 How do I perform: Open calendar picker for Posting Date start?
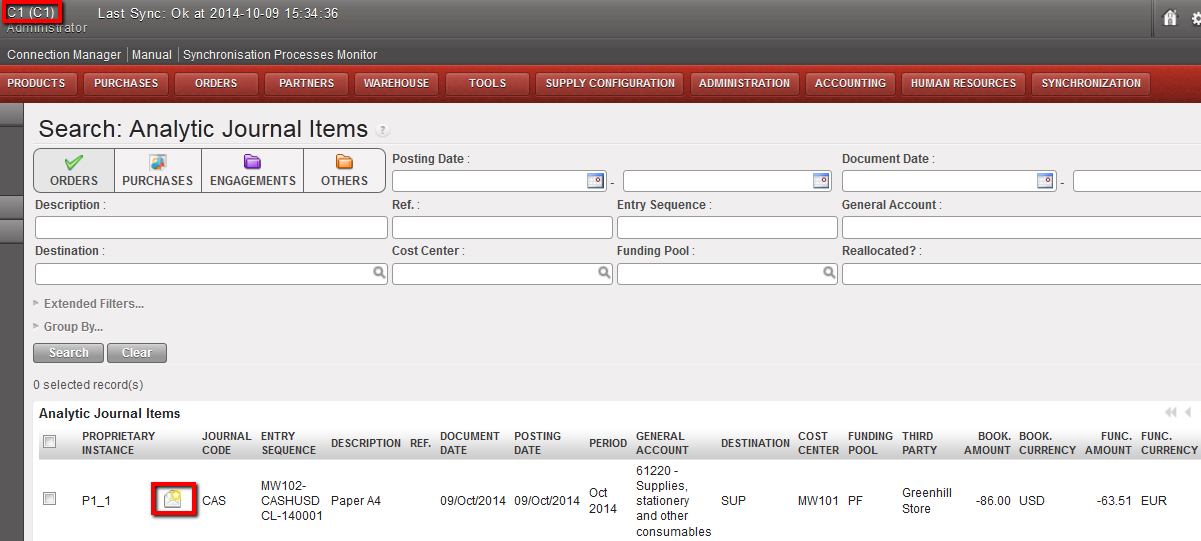click(595, 181)
